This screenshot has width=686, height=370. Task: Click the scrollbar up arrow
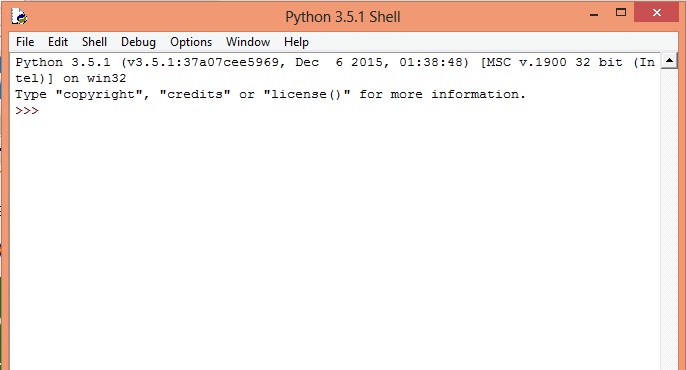tap(669, 60)
